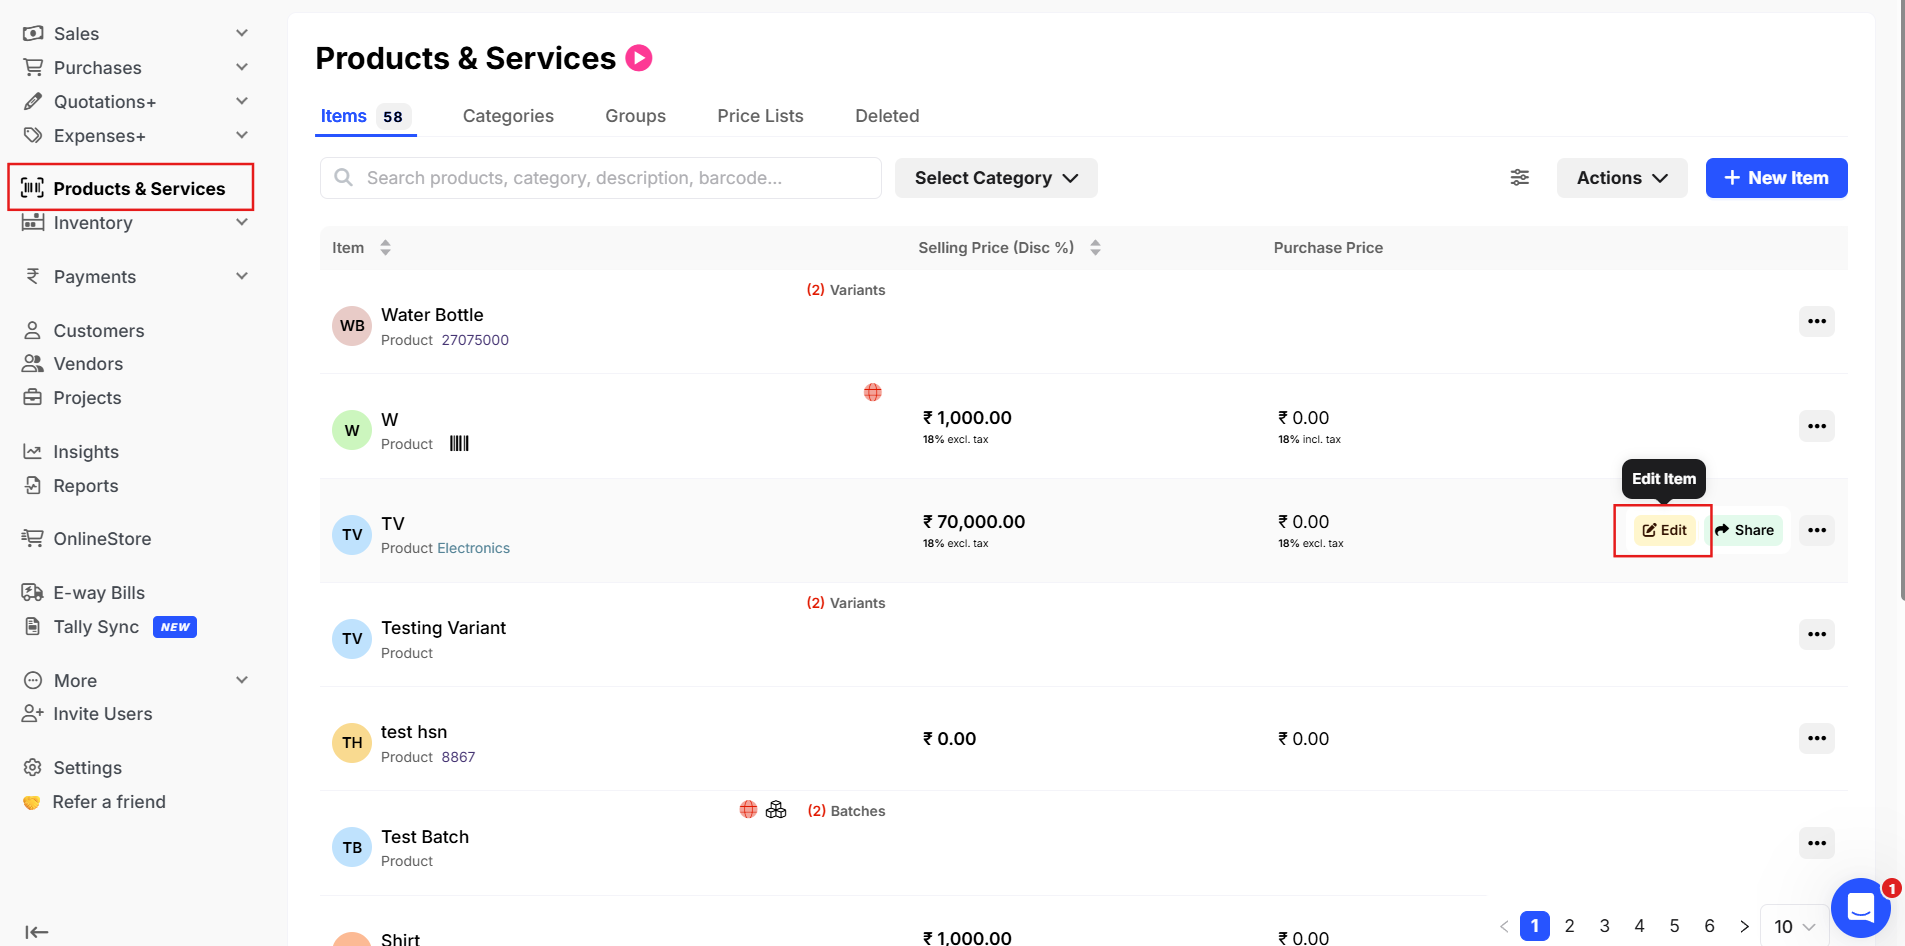Collapse the sidebar with the arrow icon

coord(36,932)
